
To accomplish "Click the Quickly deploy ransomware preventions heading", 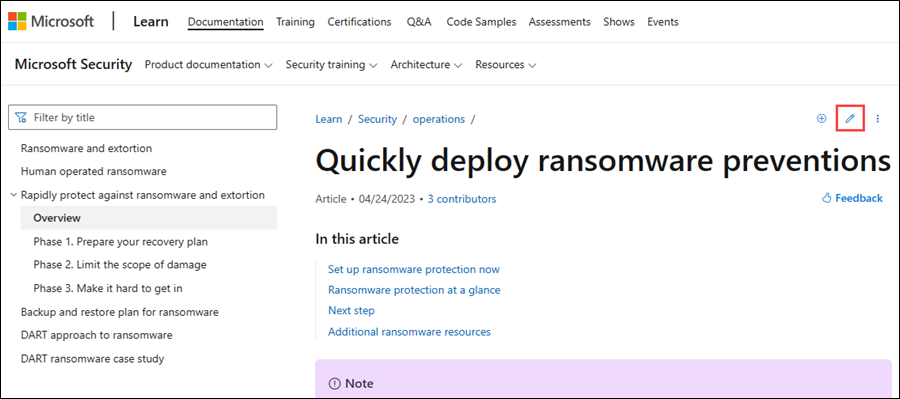I will point(603,161).
